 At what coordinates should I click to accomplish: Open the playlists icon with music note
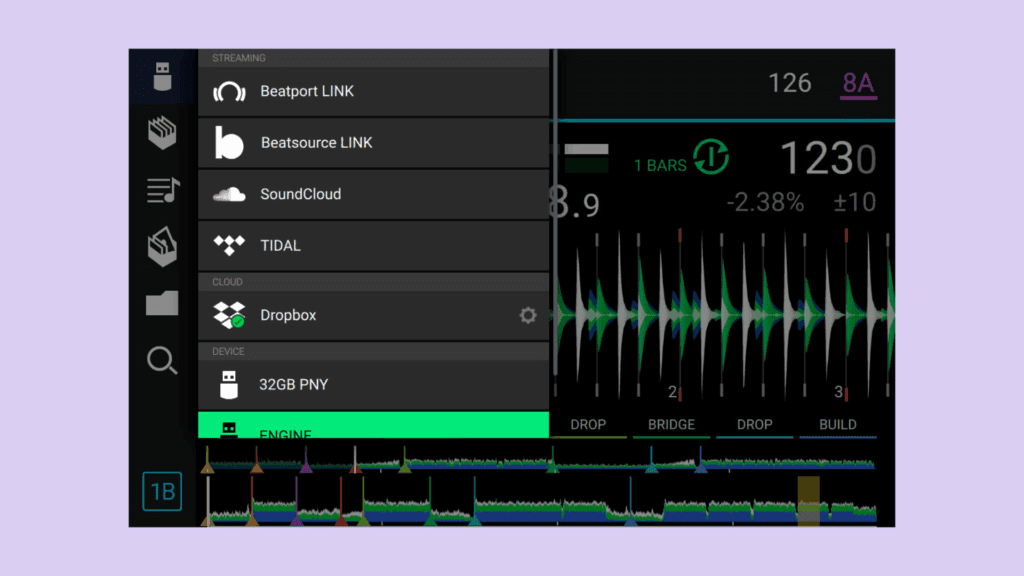(x=163, y=190)
